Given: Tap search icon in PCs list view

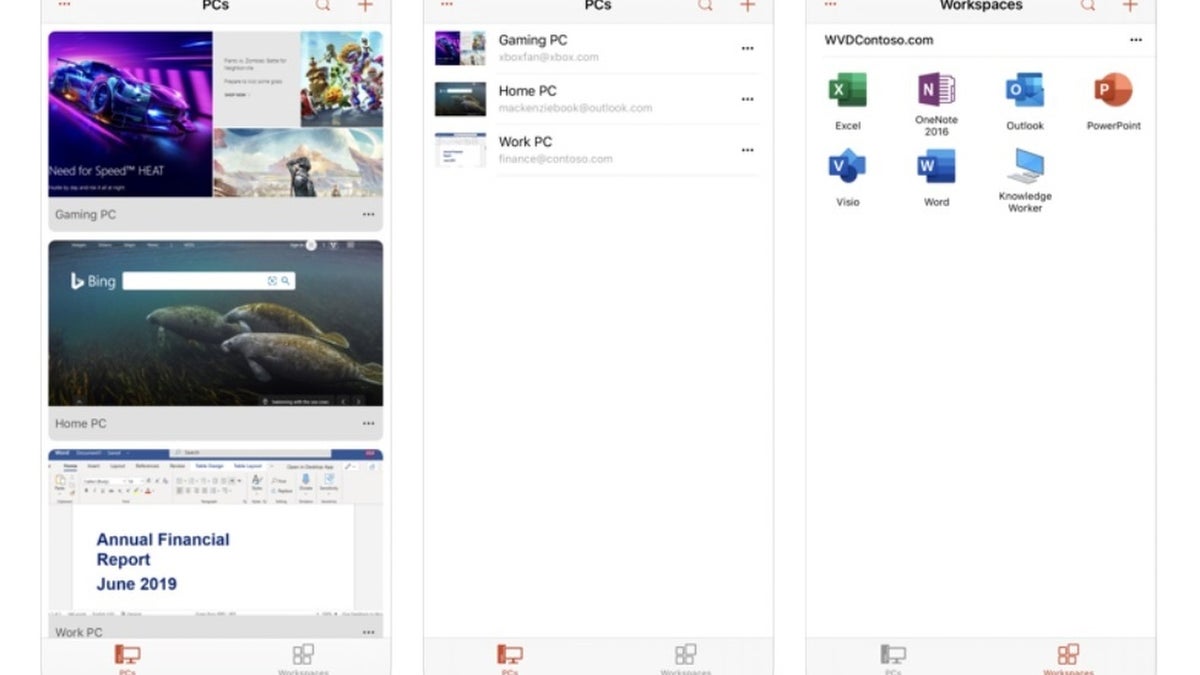Looking at the screenshot, I should tap(706, 6).
